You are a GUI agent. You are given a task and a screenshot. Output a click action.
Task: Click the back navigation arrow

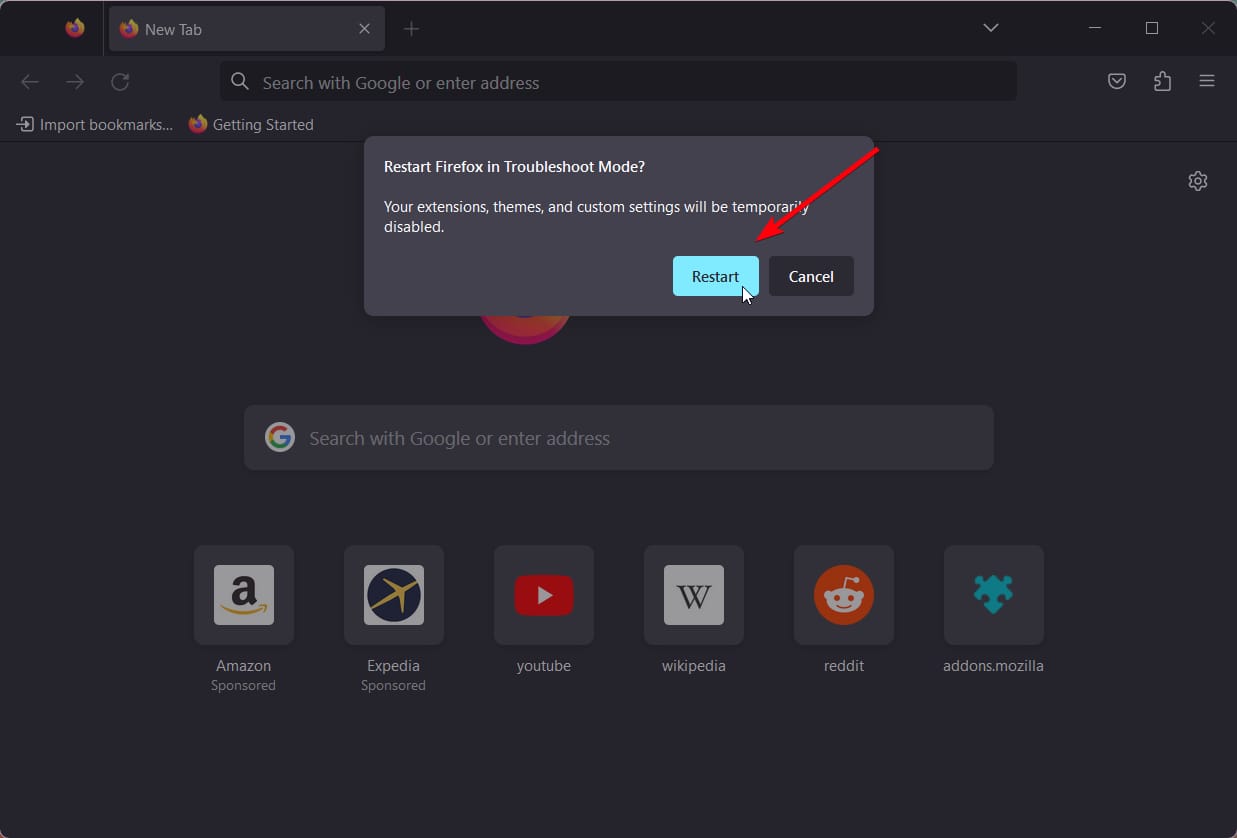(30, 82)
